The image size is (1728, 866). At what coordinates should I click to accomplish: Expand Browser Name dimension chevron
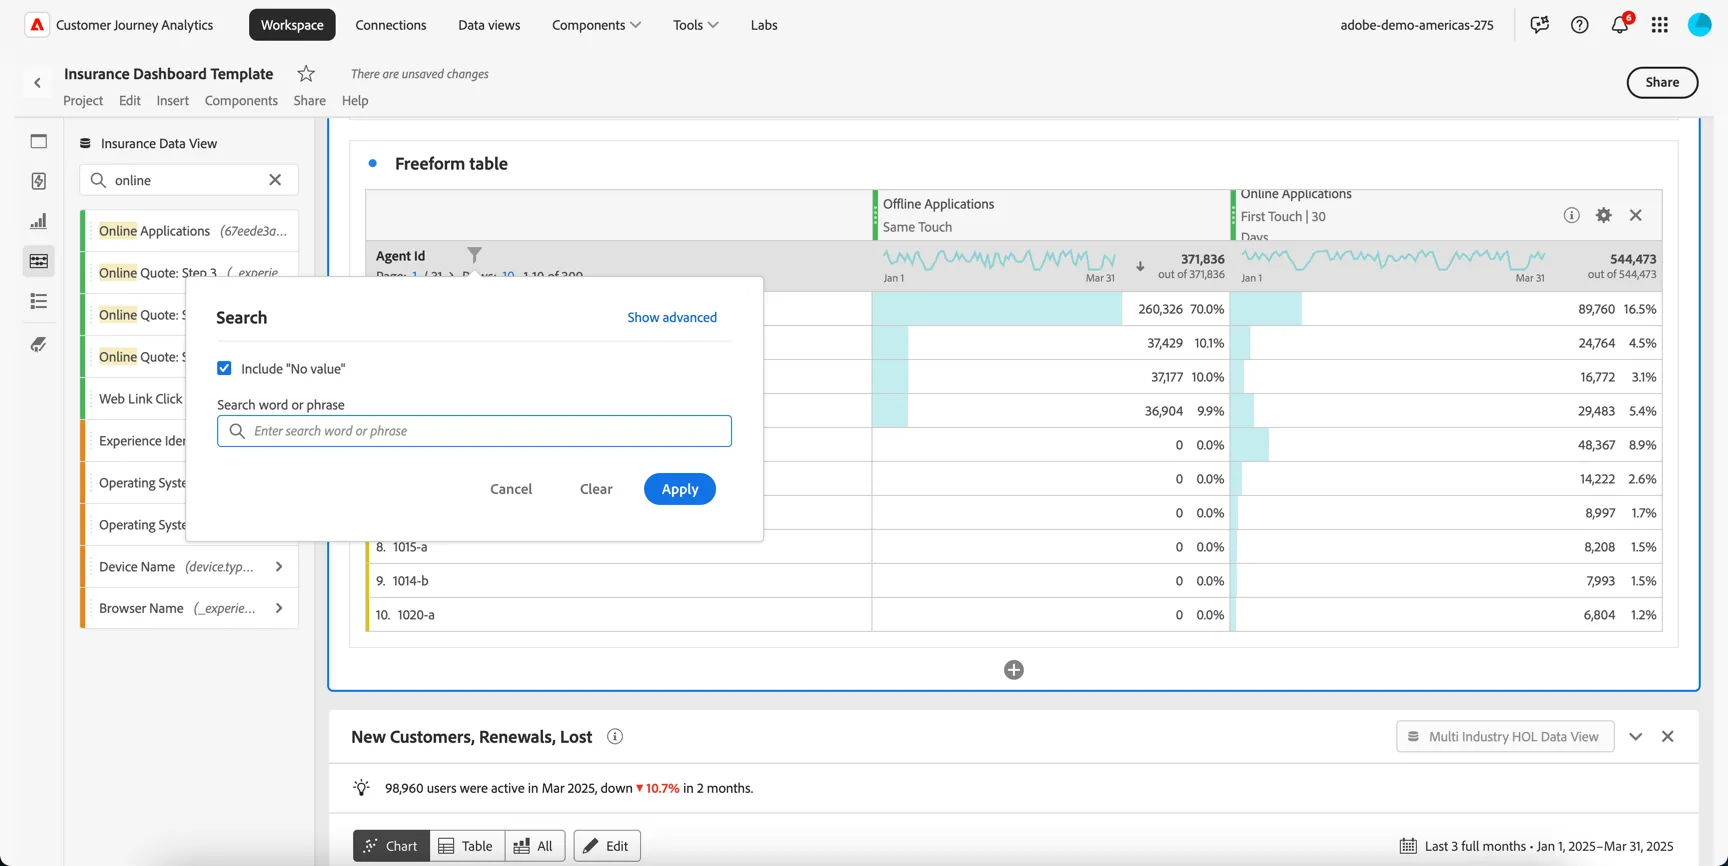[279, 608]
